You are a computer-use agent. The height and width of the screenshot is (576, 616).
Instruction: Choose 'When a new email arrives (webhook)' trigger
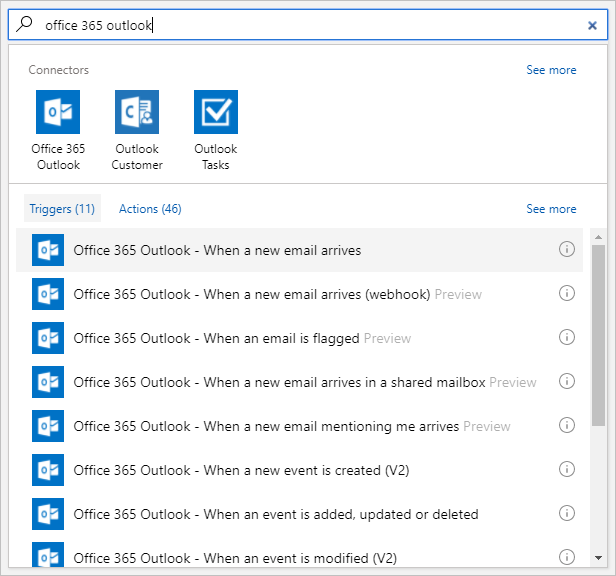[299, 294]
